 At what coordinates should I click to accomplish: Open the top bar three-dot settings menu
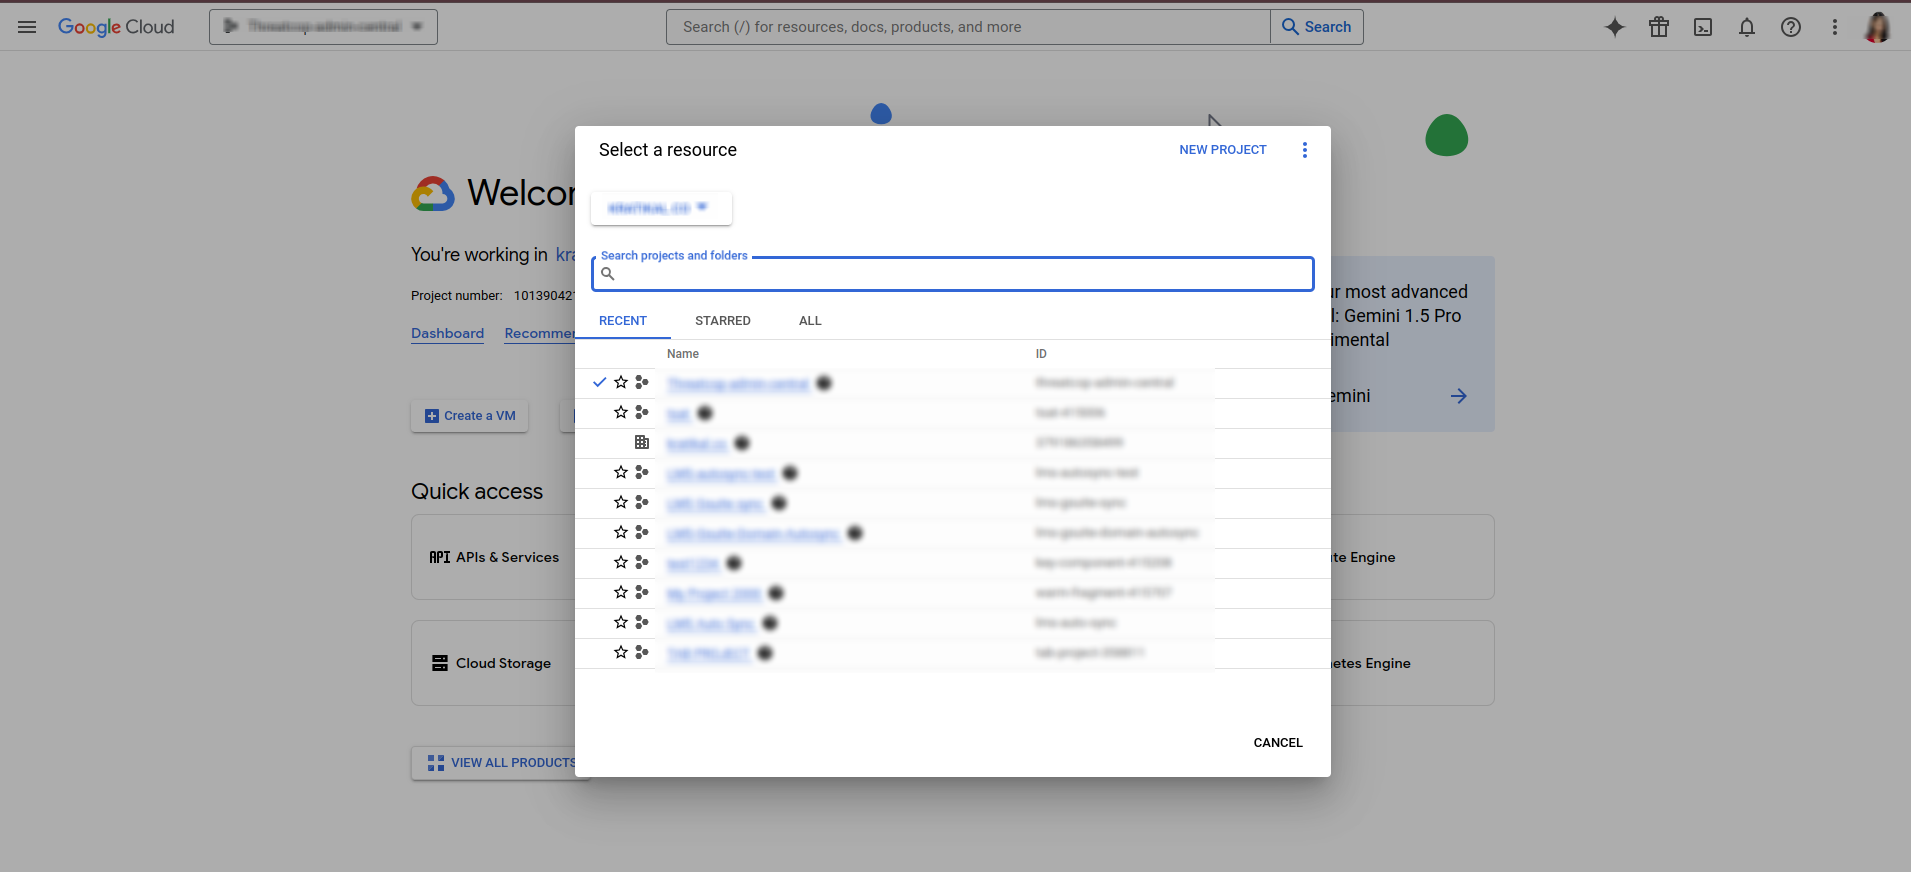[1835, 27]
